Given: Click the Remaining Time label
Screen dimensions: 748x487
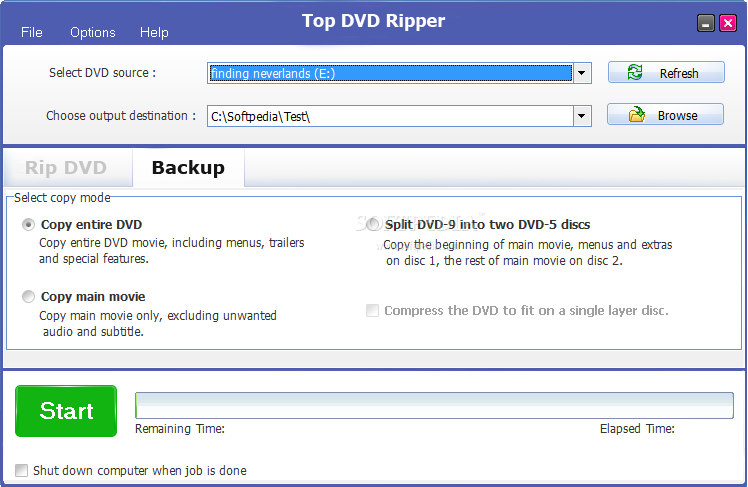Looking at the screenshot, I should tap(180, 428).
